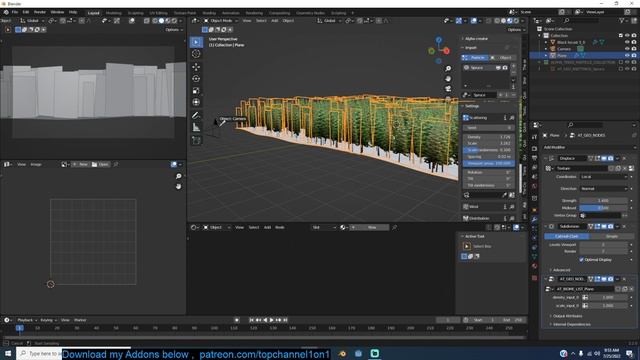The height and width of the screenshot is (360, 640).
Task: Select the Add Cube tool in the viewport toolbar
Action: point(196,140)
